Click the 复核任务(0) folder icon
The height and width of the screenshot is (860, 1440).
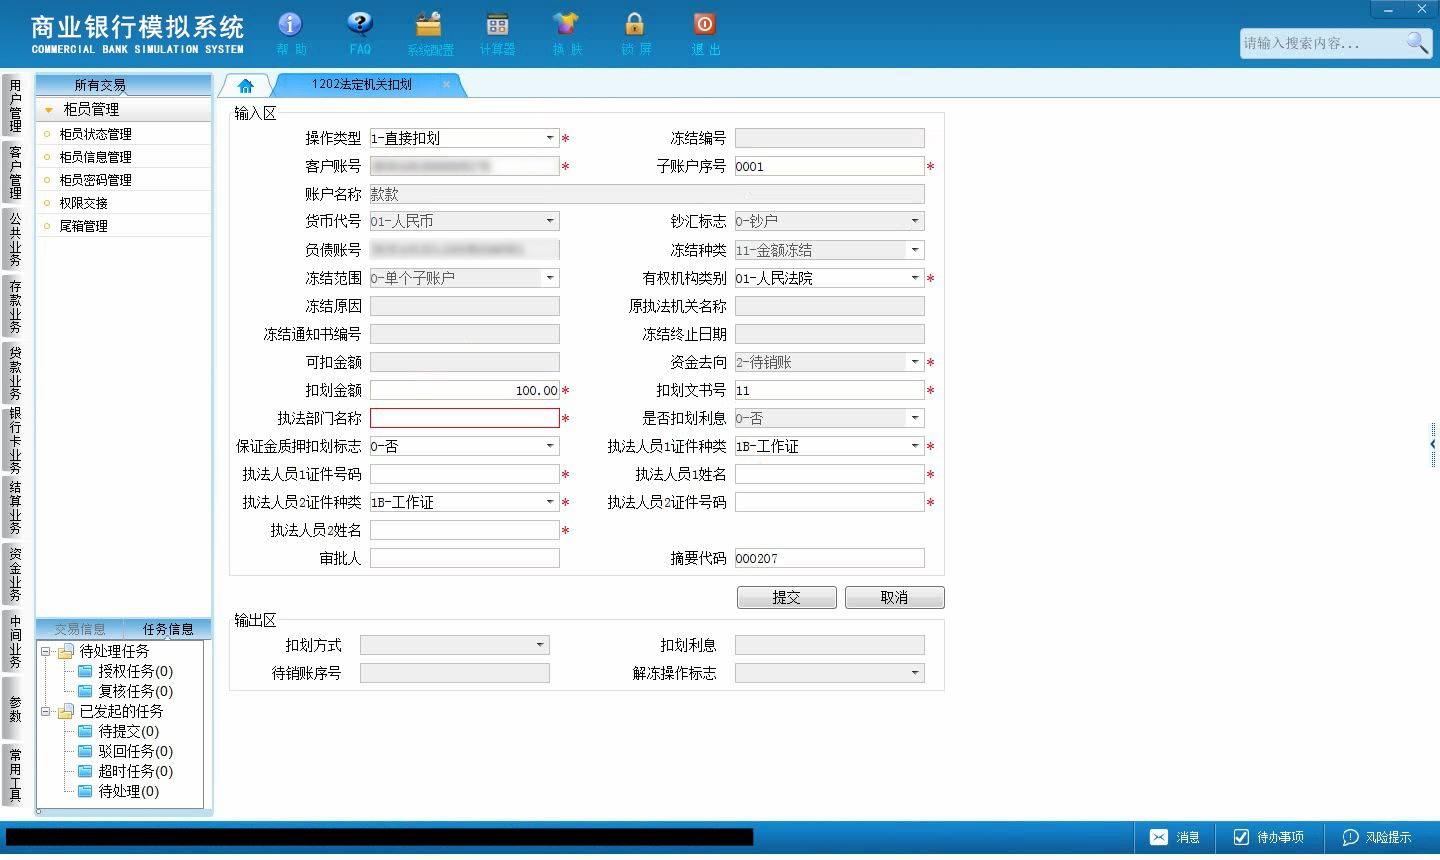click(x=86, y=691)
